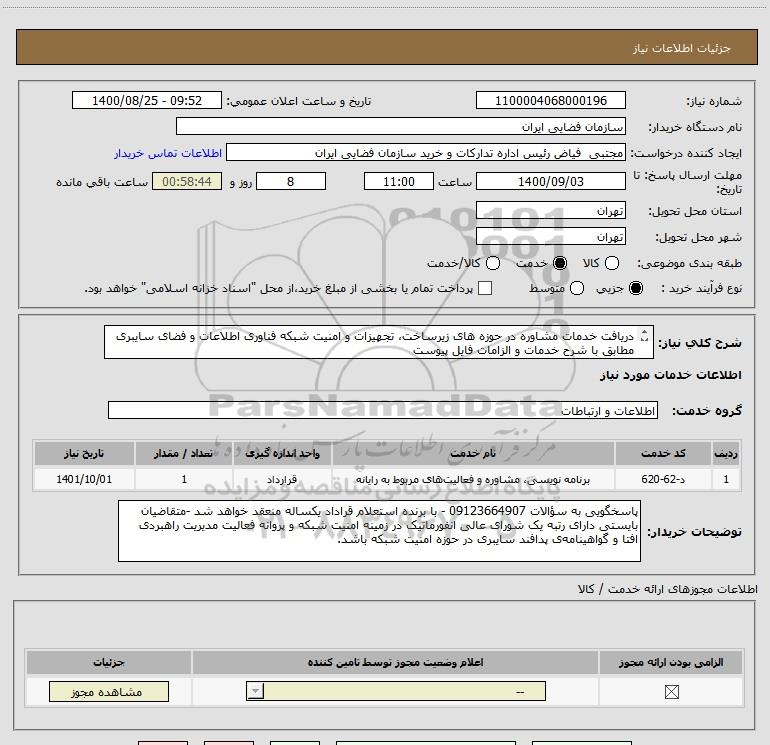
Task: Click the deadline time field 11:00
Action: (x=399, y=181)
